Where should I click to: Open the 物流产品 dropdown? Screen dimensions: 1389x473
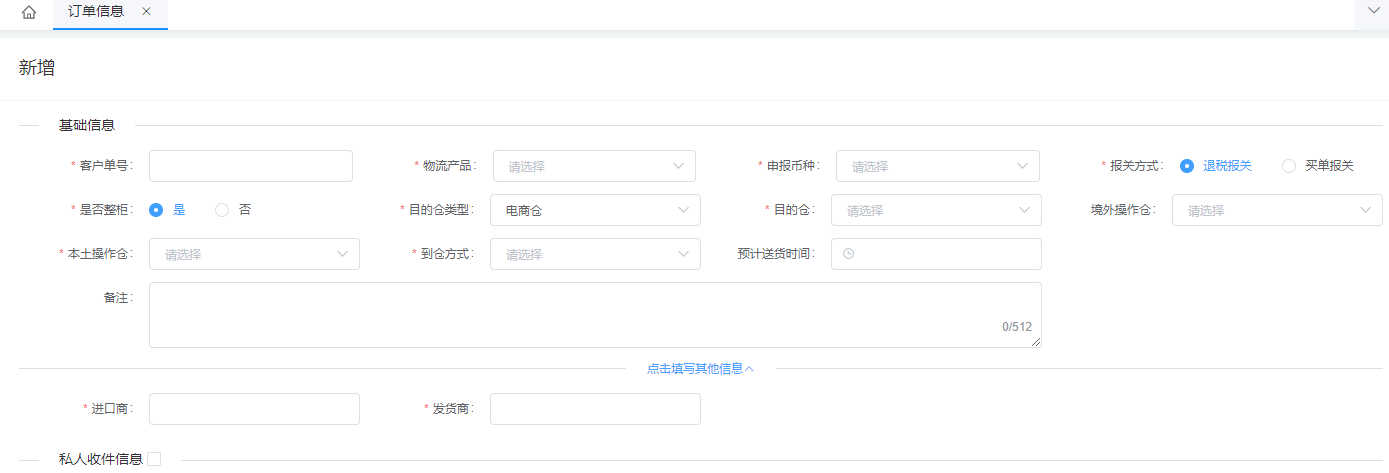click(594, 166)
